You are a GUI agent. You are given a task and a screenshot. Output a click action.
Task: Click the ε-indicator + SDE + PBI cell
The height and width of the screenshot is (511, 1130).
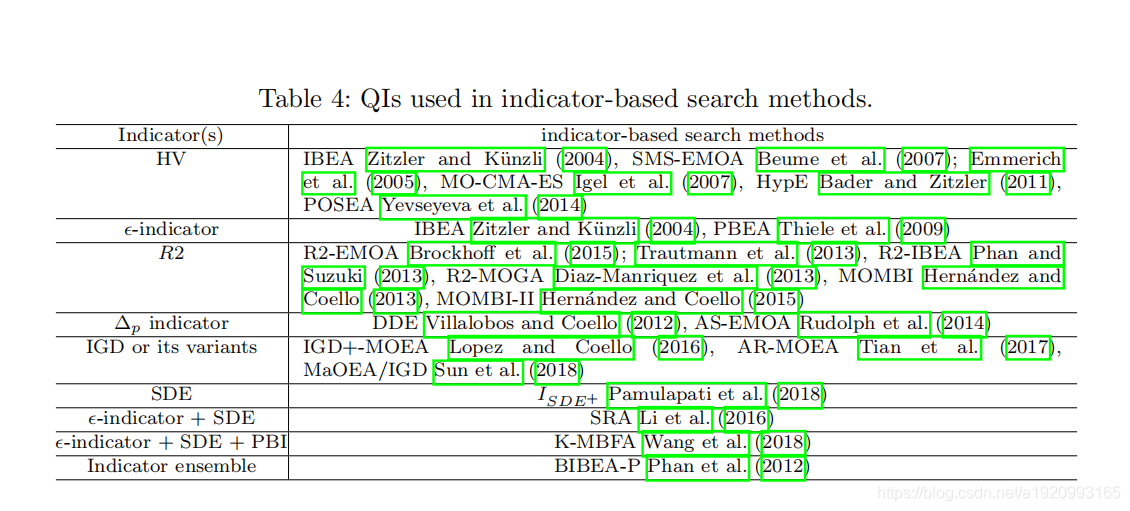click(171, 443)
